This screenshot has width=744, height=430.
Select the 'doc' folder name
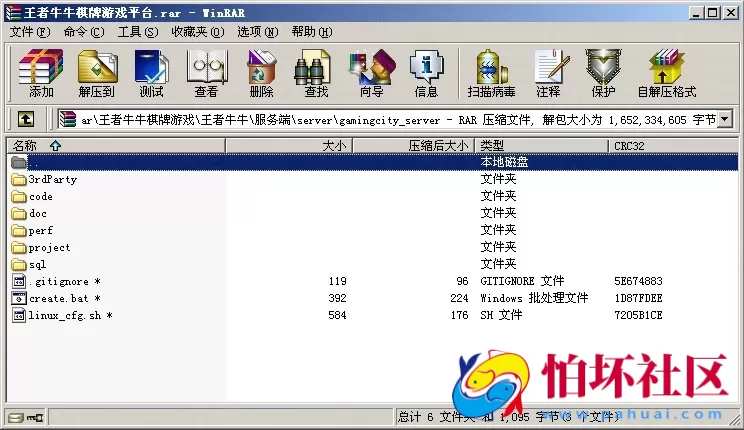click(38, 214)
